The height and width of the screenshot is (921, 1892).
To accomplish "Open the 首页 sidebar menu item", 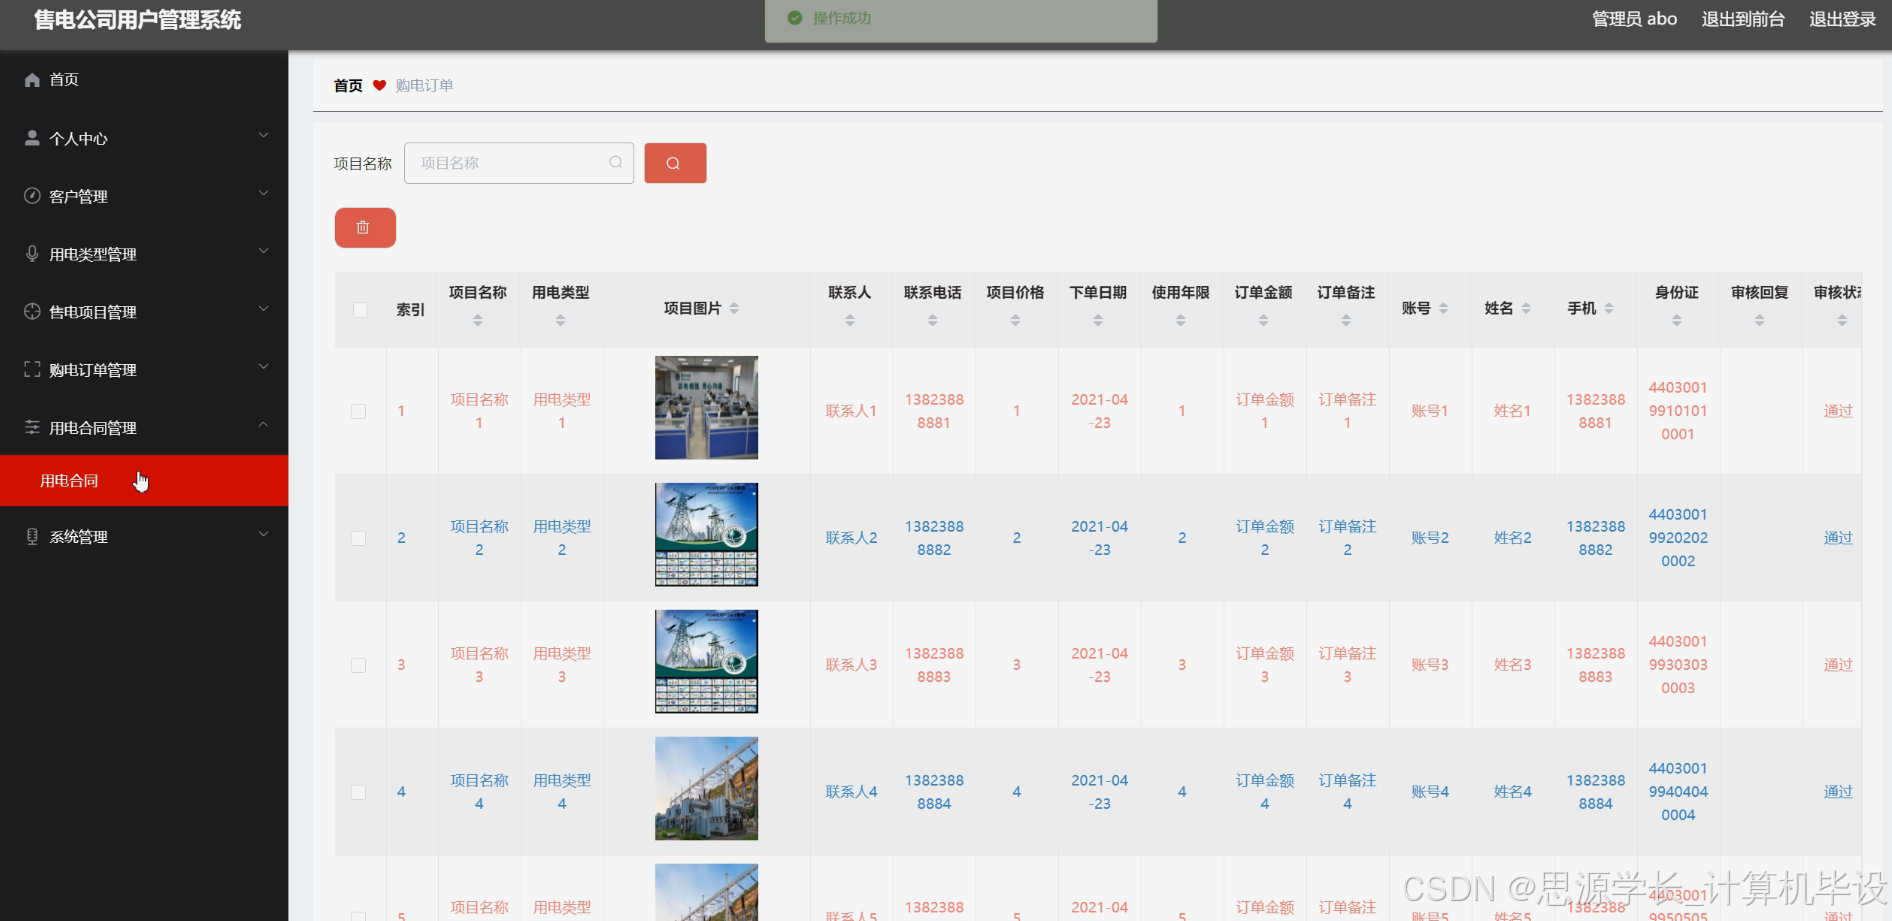I will [144, 80].
